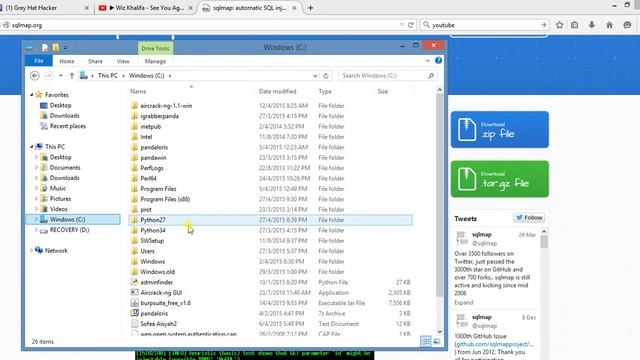The image size is (640, 360).
Task: Select the pandaloris 7z archive icon
Action: click(x=135, y=313)
